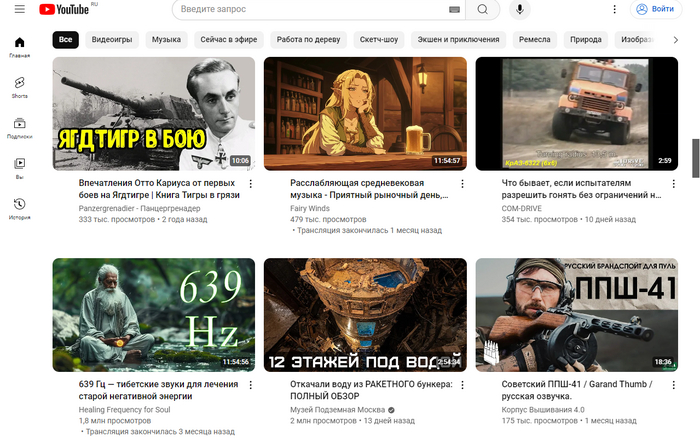Select the Видеоигры category chip
Image resolution: width=700 pixels, height=443 pixels.
[111, 40]
